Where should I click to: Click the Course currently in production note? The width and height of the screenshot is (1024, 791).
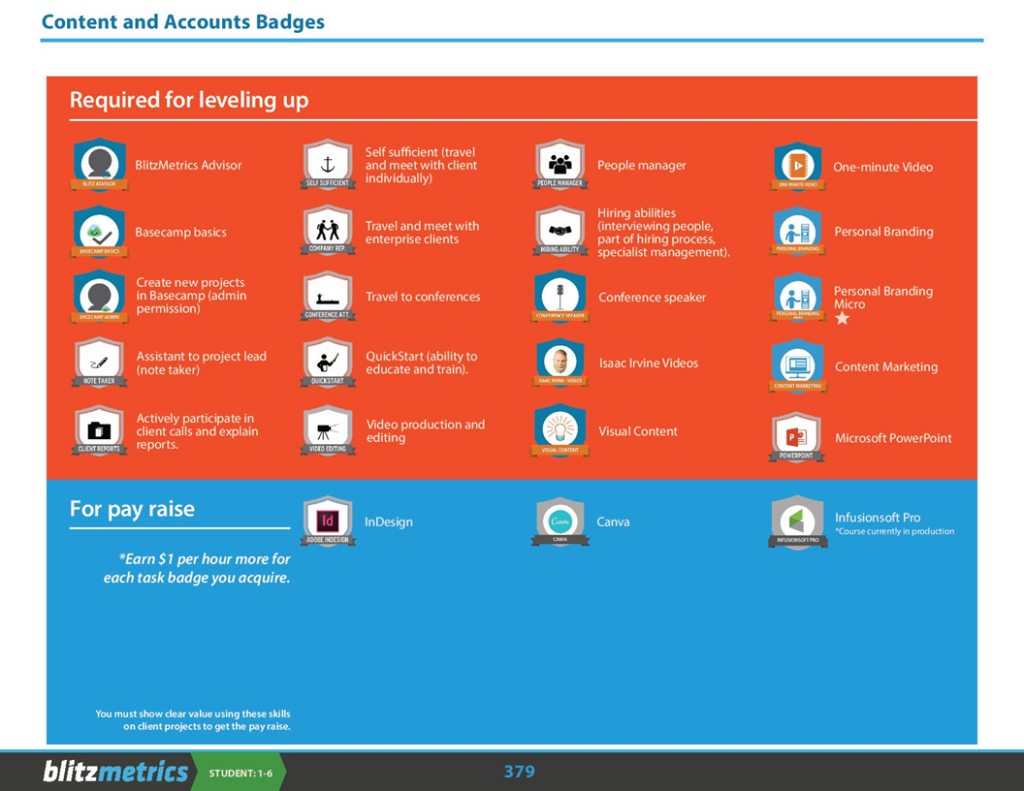(x=895, y=531)
